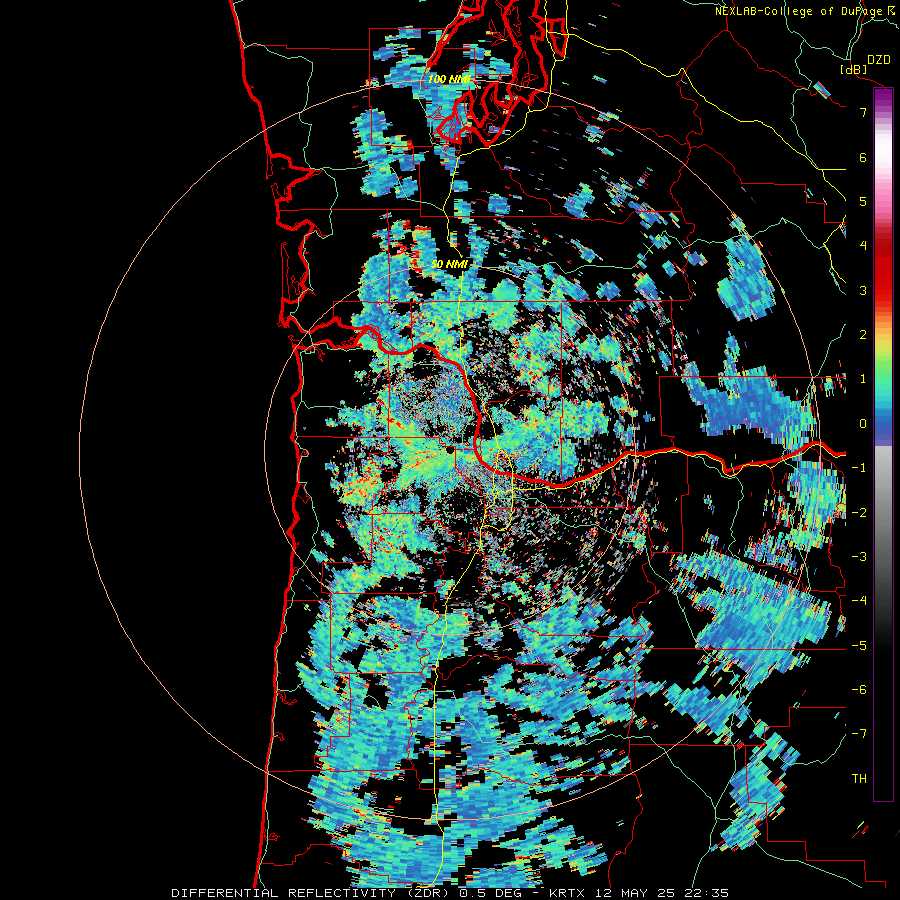Click the -2 value on the scale

[x=859, y=512]
